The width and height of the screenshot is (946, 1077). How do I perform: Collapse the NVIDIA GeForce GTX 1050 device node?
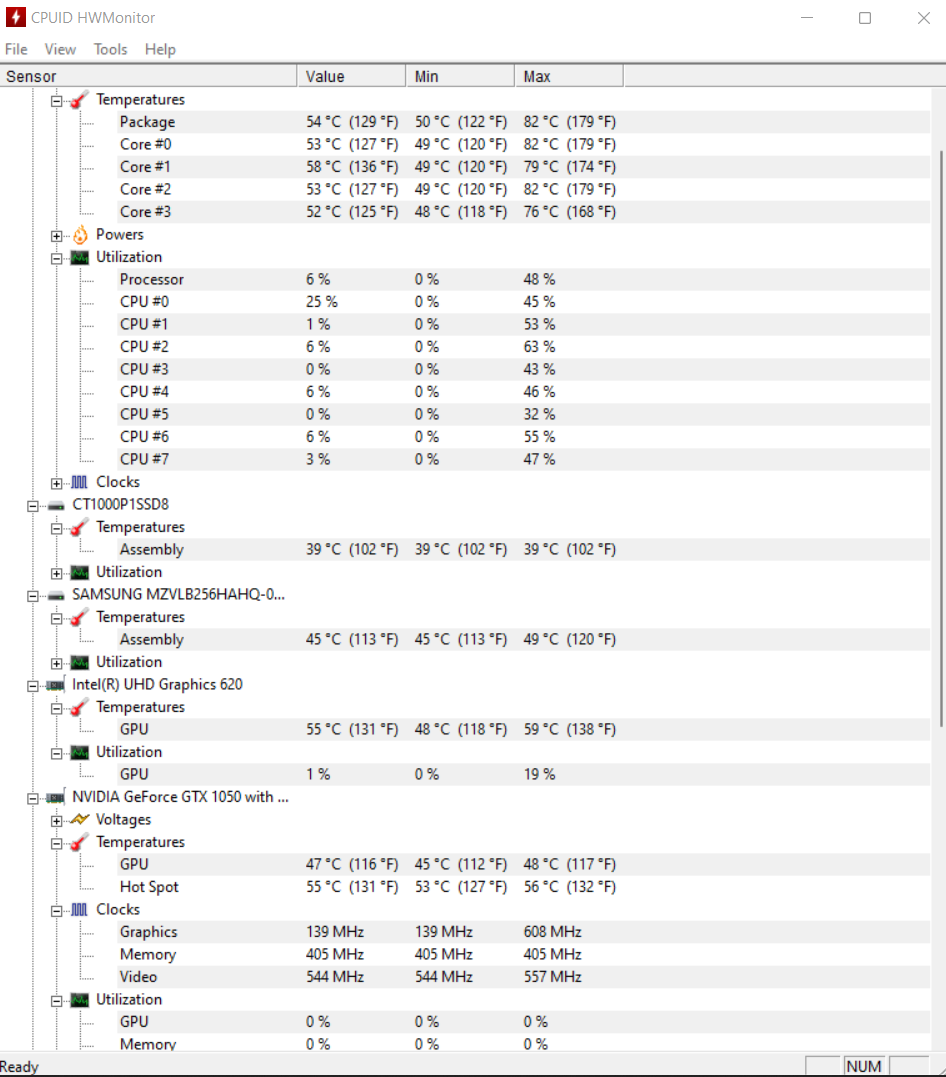coord(32,798)
